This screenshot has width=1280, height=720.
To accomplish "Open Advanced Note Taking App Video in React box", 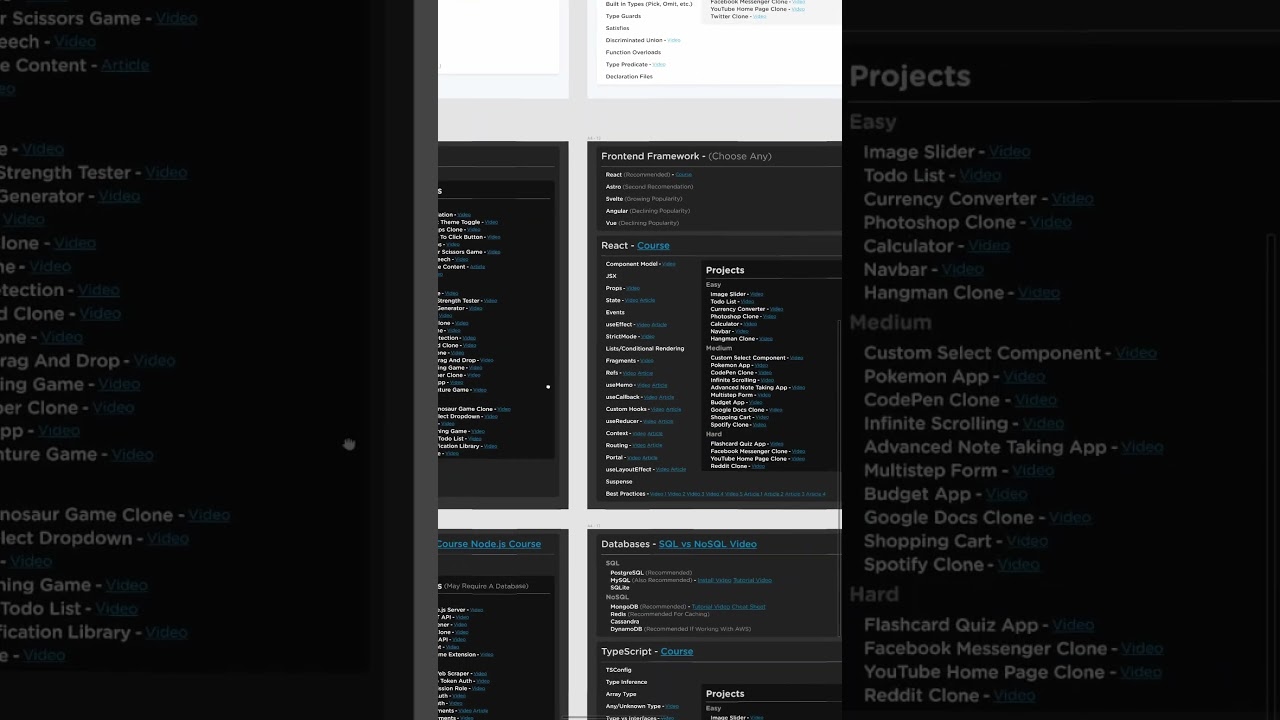I will click(798, 387).
